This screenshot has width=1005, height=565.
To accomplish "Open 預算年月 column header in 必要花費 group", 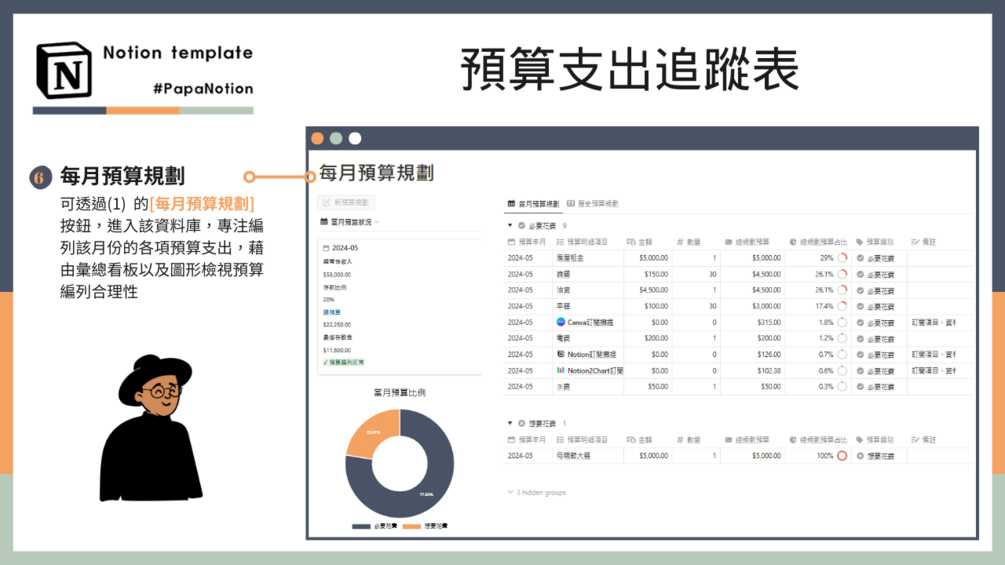I will pos(527,242).
